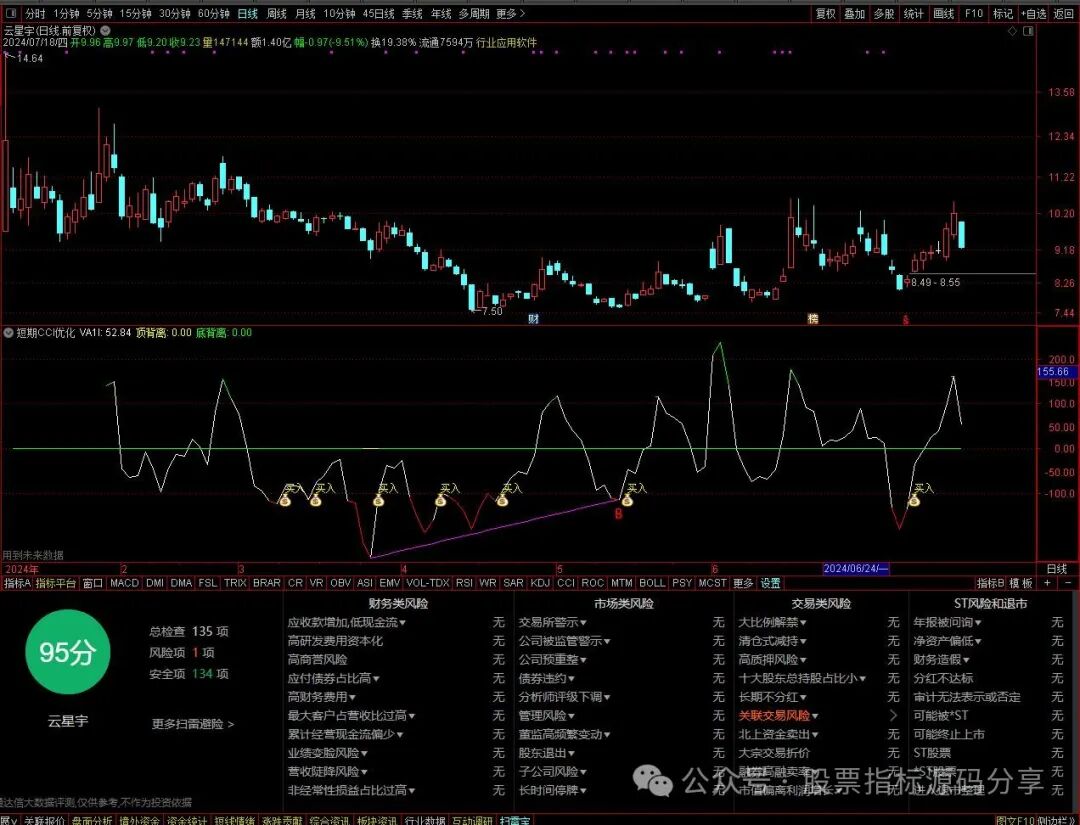Select the 周线 weekly period tab
Image resolution: width=1080 pixels, height=825 pixels.
[276, 14]
